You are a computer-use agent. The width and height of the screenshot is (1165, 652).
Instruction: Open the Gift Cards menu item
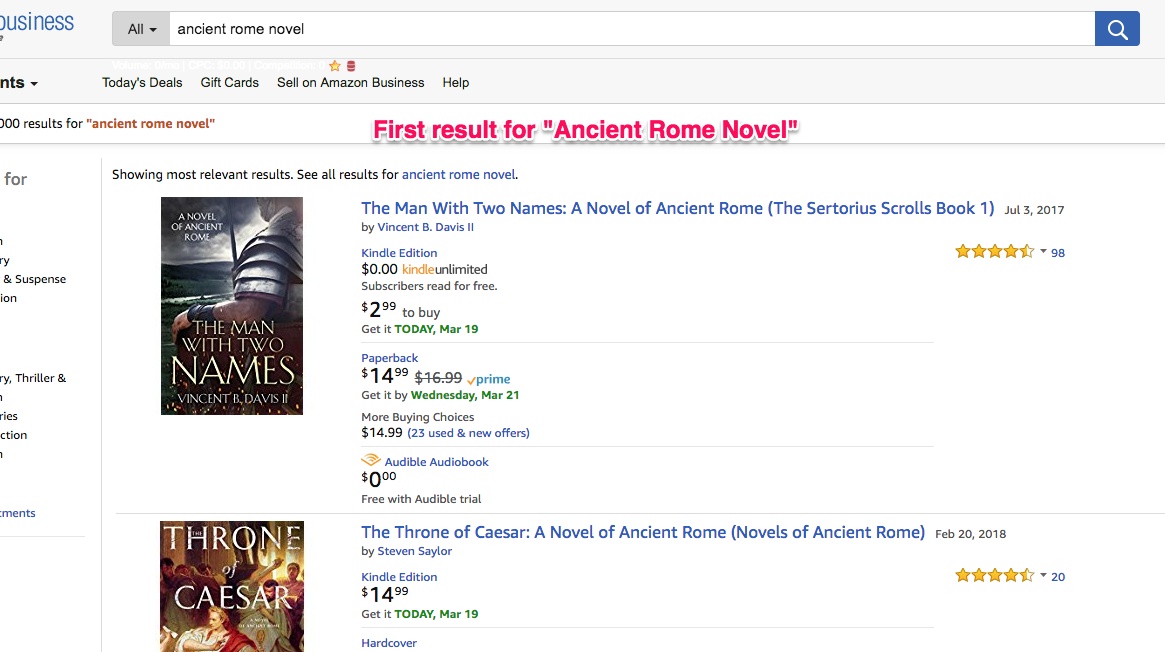point(230,82)
